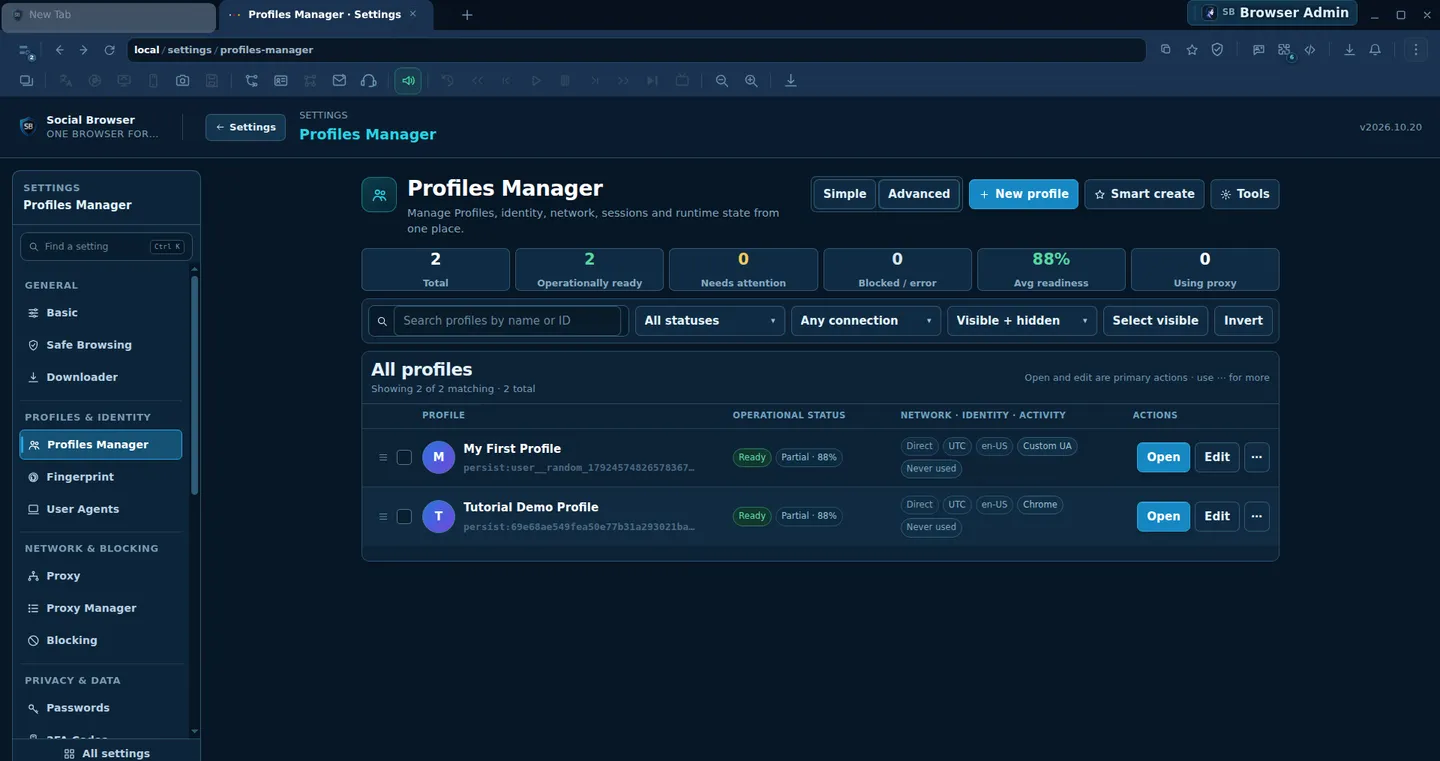This screenshot has width=1440, height=761.
Task: Tick the Tutorial Demo Profile checkbox
Action: coord(404,516)
